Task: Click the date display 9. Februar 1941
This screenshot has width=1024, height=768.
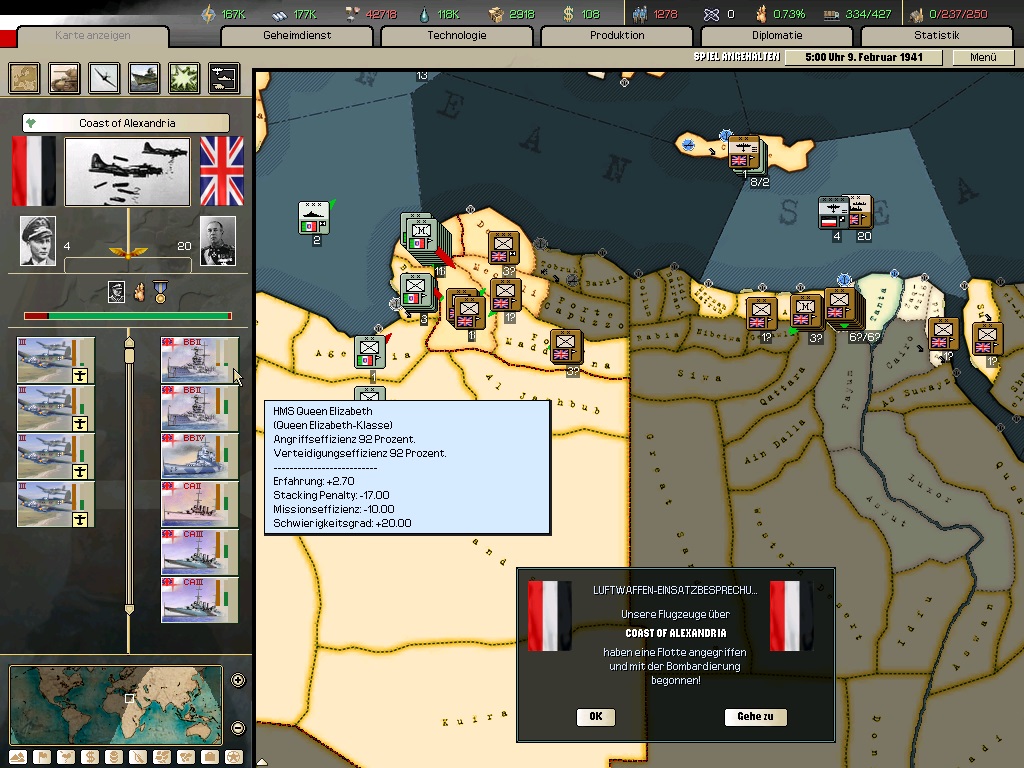Action: 863,58
